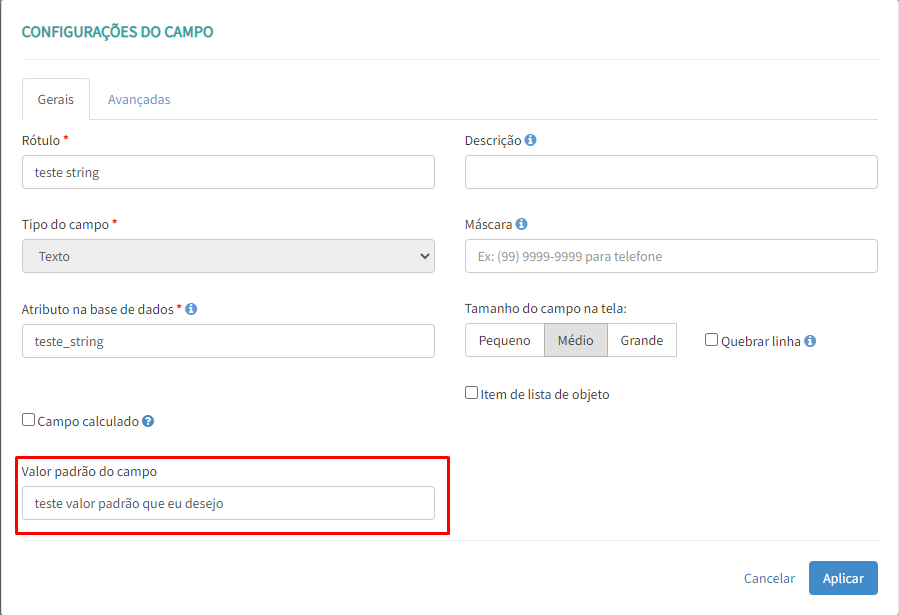Click the Cancelar link

(x=769, y=578)
